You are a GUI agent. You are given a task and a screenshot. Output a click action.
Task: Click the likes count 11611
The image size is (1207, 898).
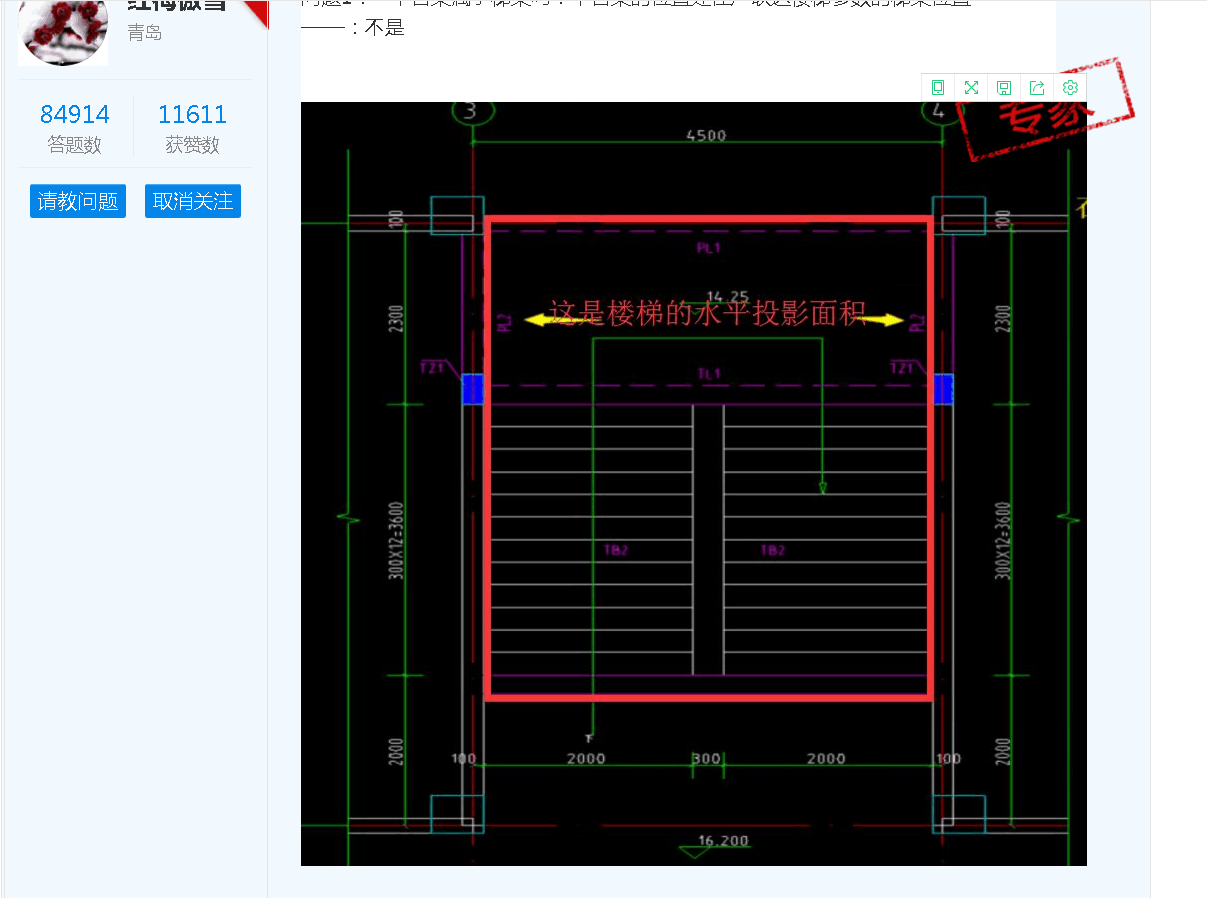click(x=192, y=114)
